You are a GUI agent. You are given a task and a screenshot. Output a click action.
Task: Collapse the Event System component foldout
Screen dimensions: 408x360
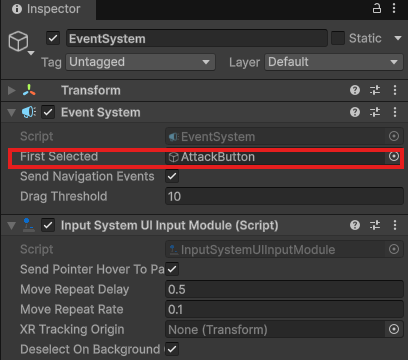pyautogui.click(x=12, y=113)
